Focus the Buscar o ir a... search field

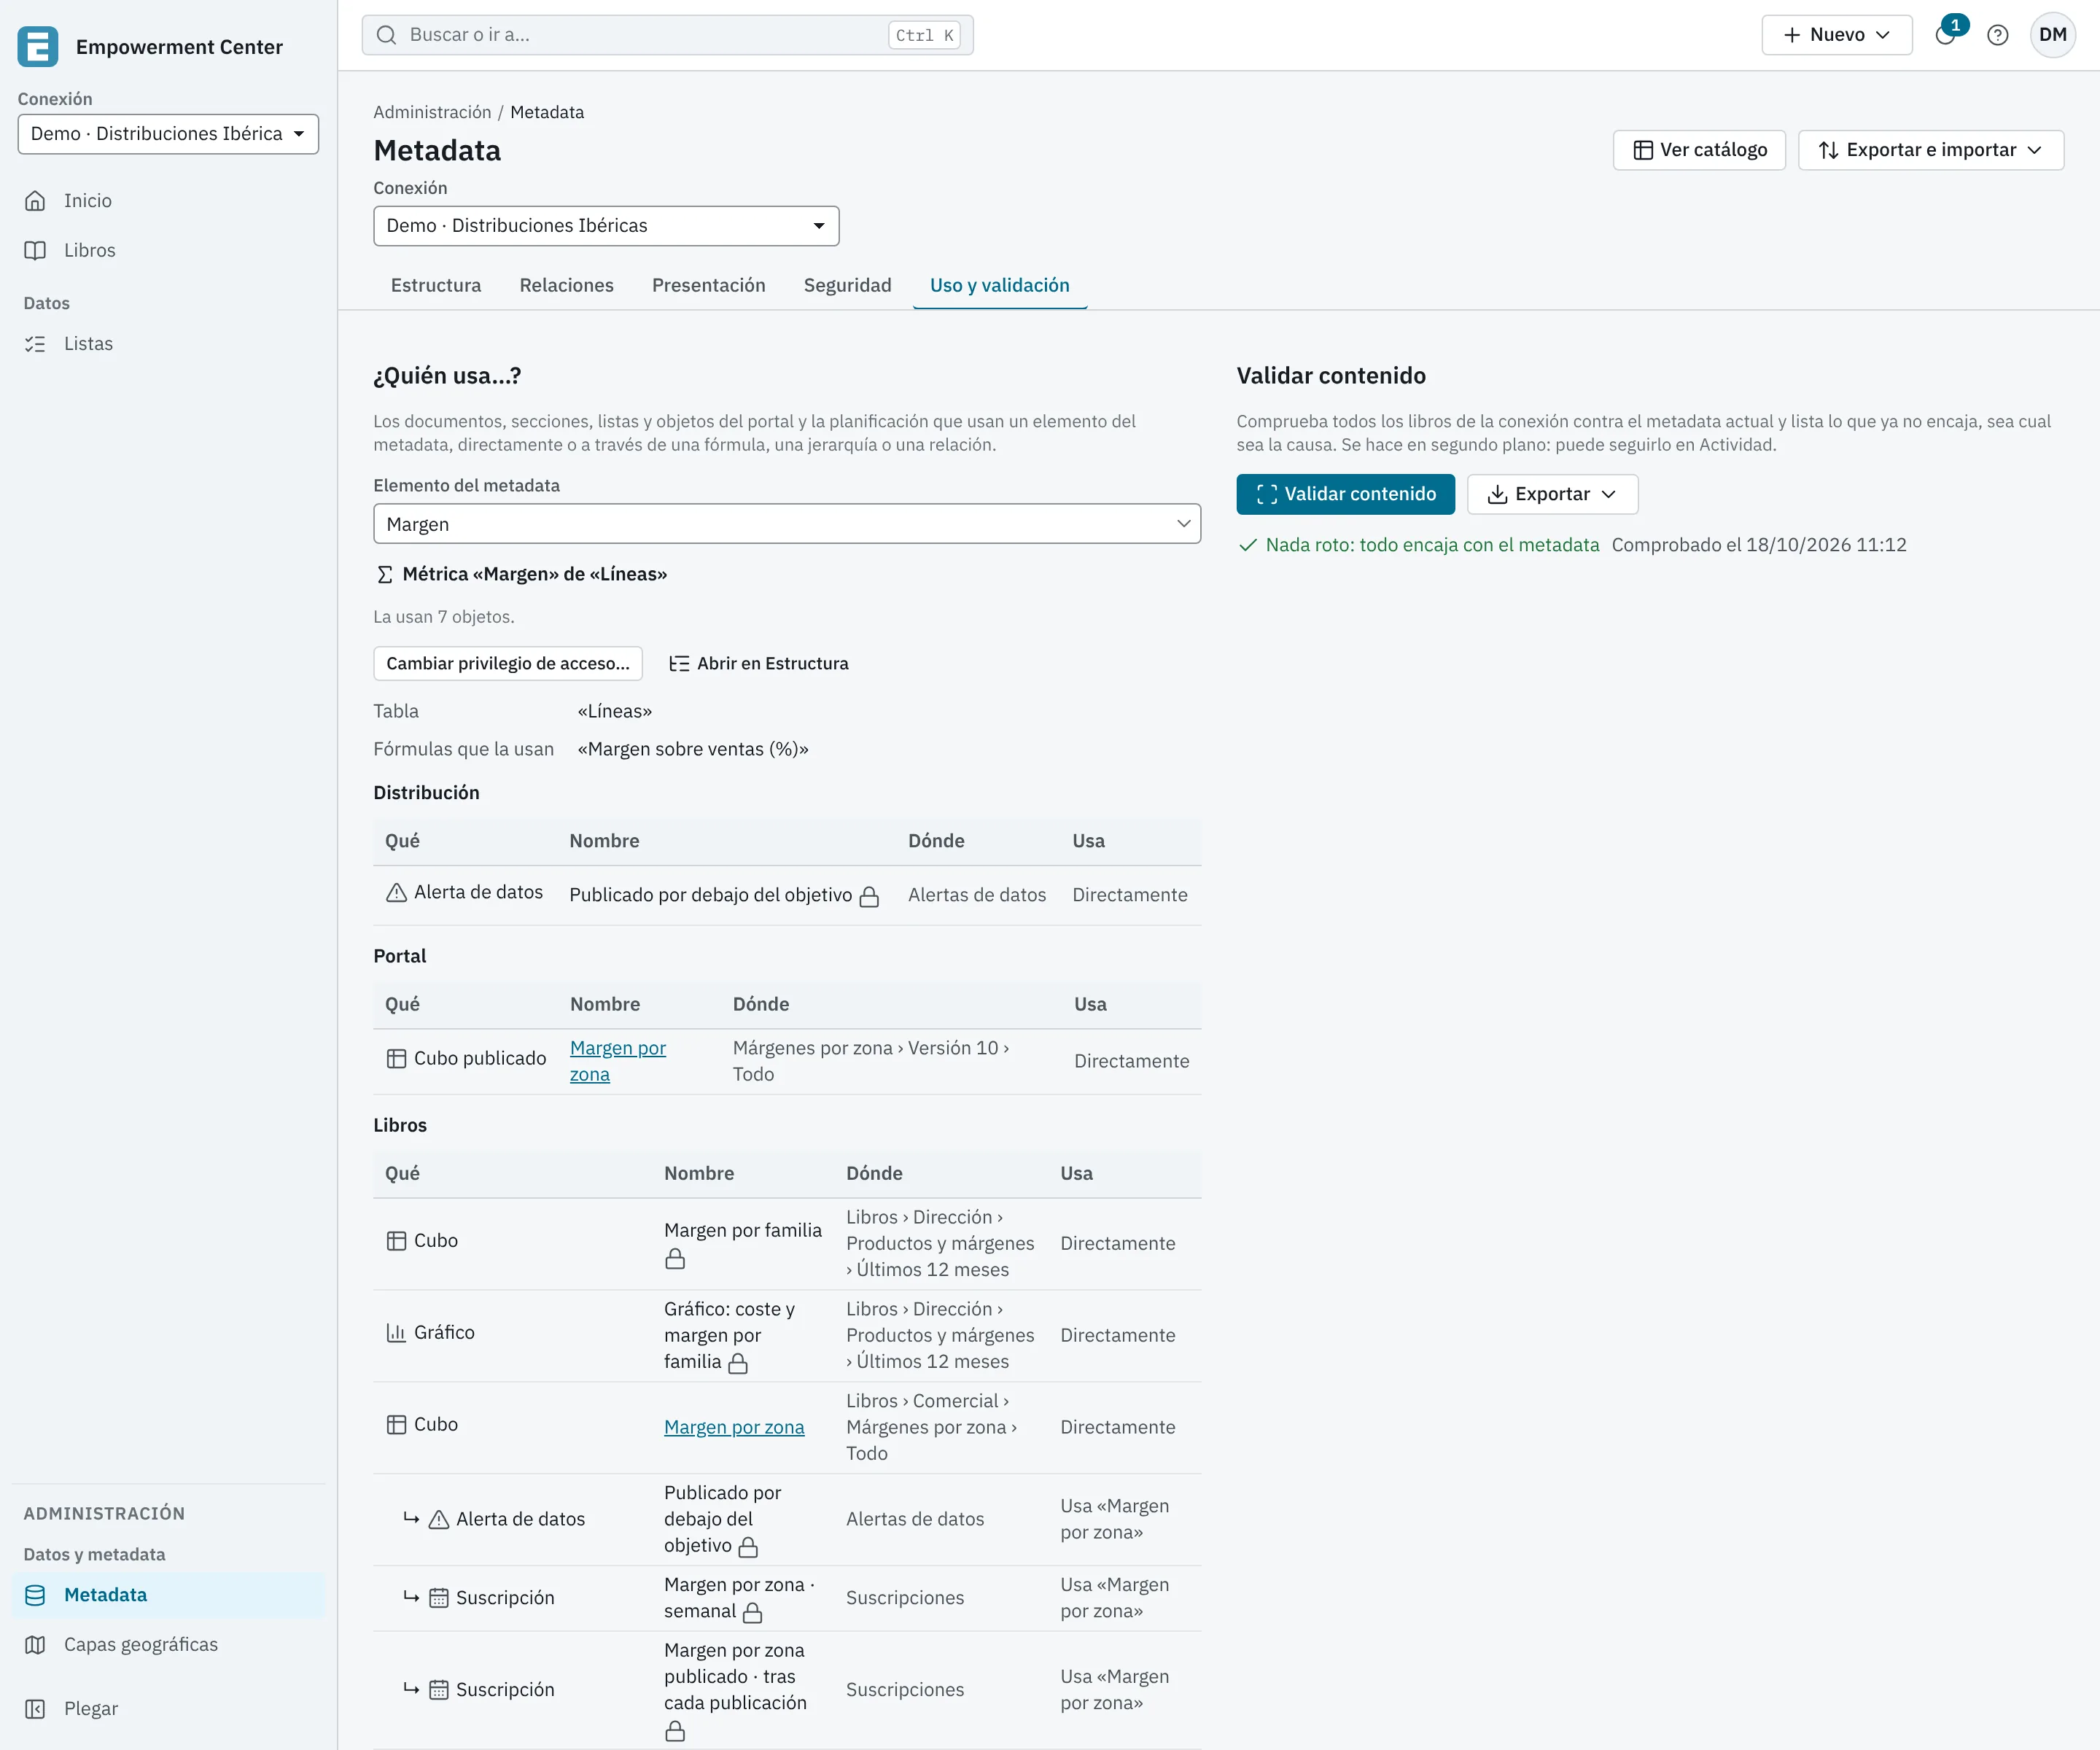point(668,35)
